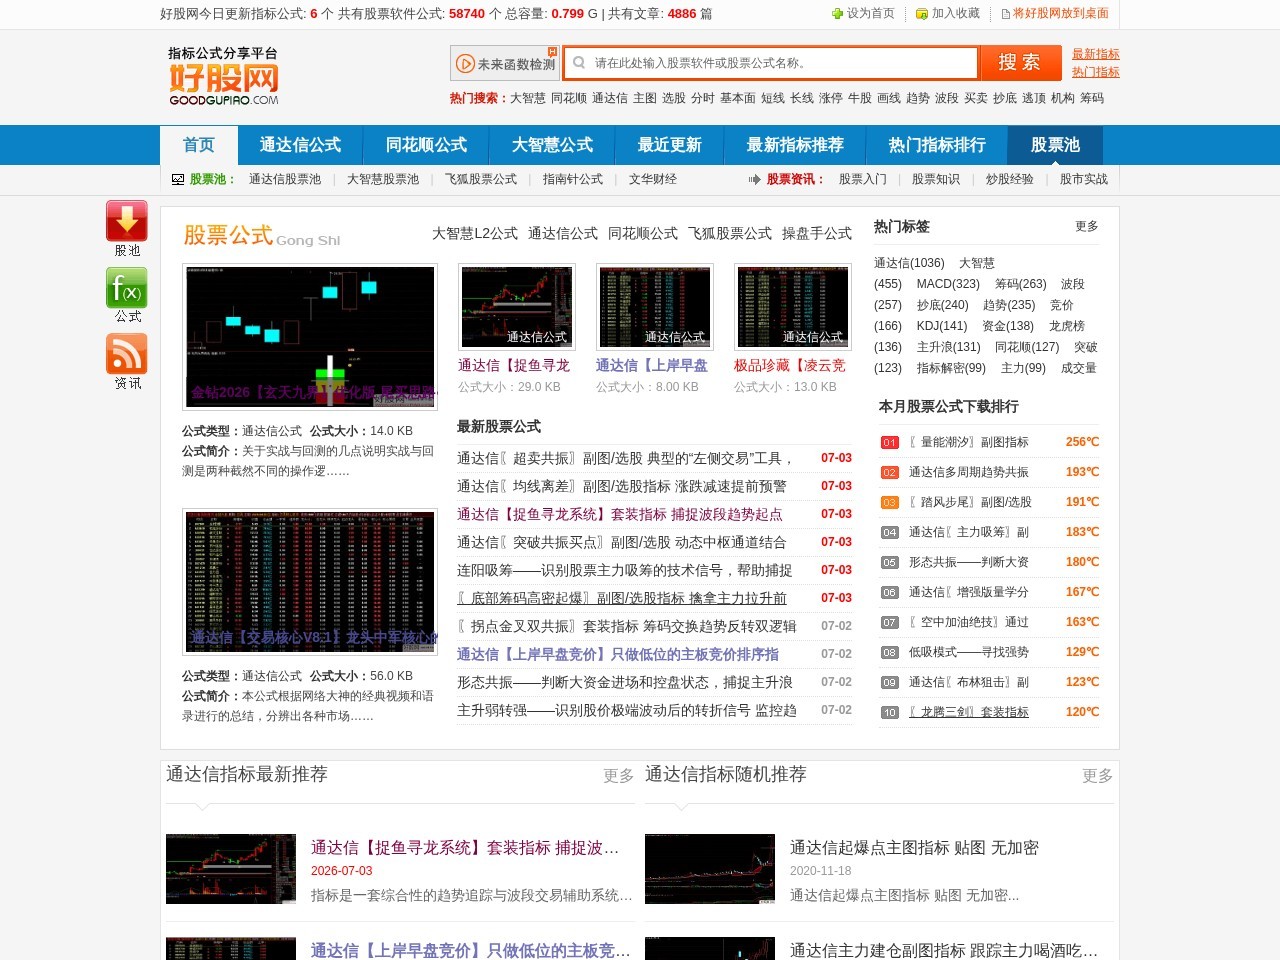This screenshot has width=1280, height=960.
Task: Click the 飞狐股票公式 sub-navigation link
Action: coord(481,180)
